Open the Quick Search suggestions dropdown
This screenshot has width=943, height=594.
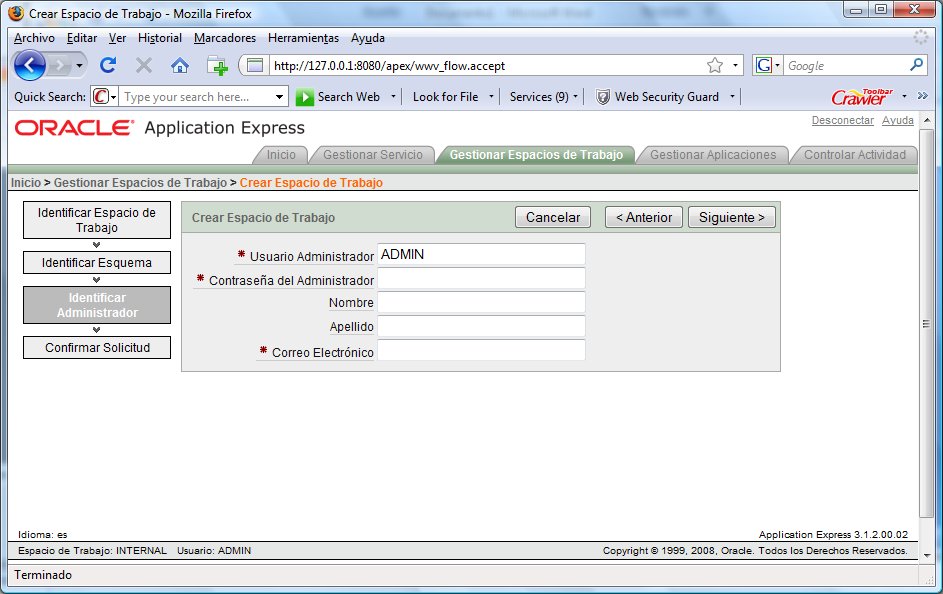[x=279, y=97]
